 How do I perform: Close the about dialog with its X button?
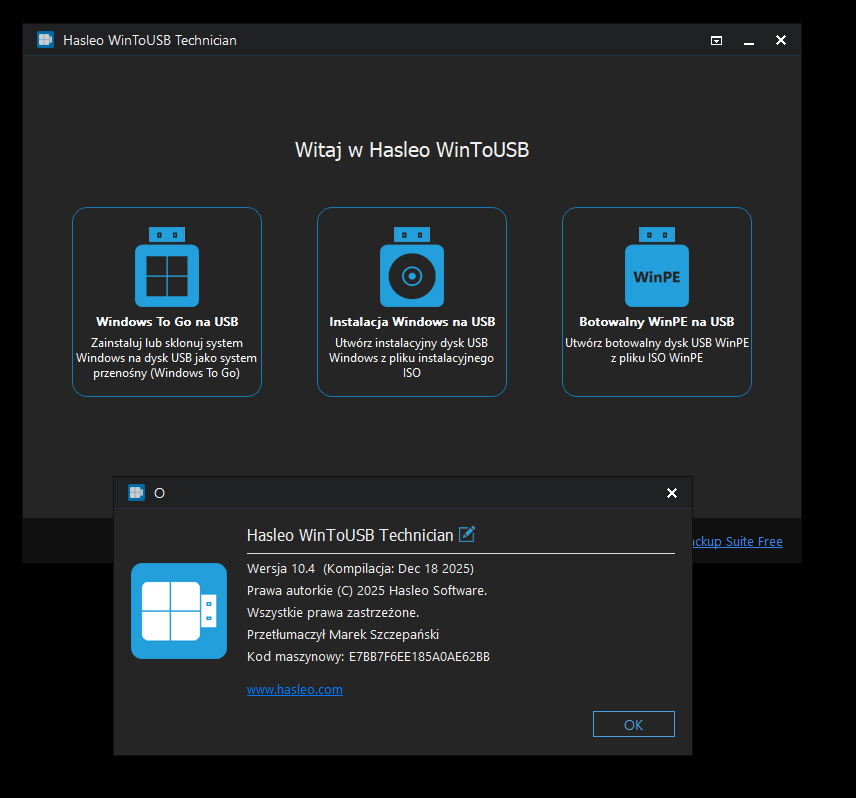click(x=672, y=493)
